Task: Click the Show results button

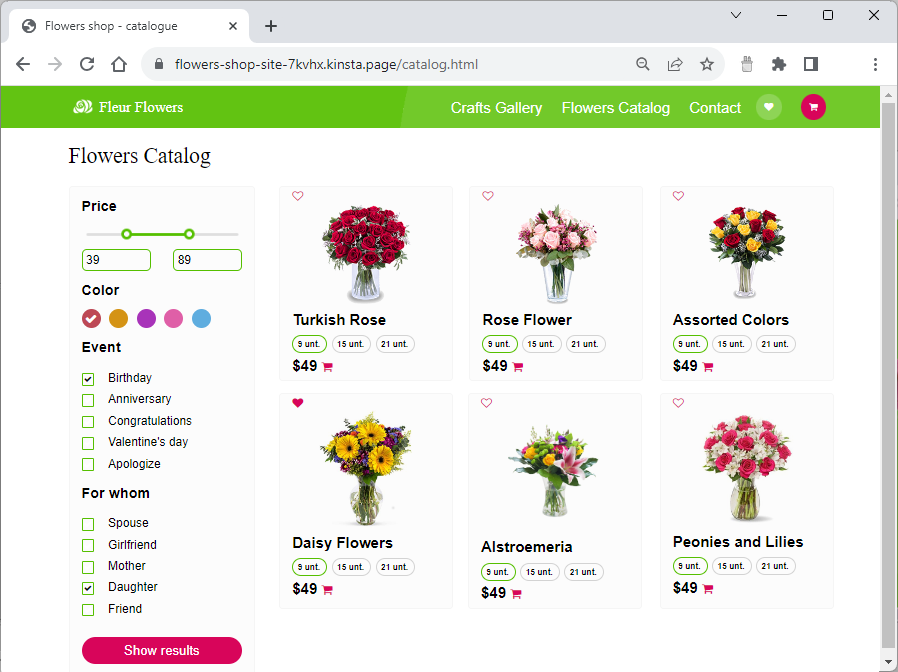Action: (162, 650)
